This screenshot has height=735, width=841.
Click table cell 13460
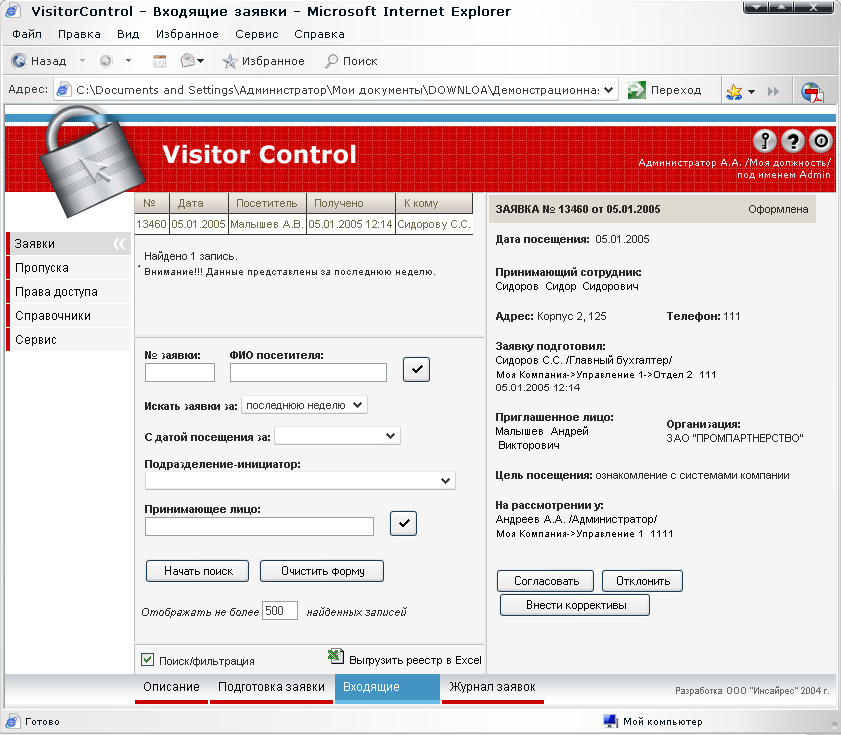151,224
